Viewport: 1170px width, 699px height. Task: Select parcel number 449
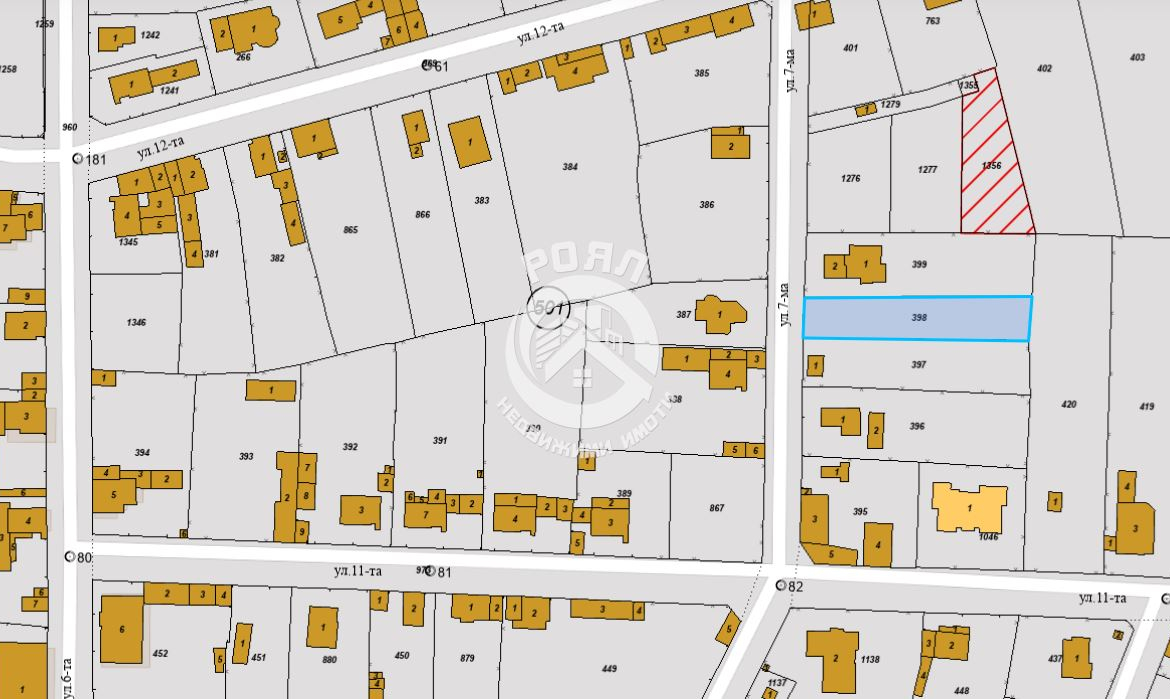pyautogui.click(x=609, y=668)
